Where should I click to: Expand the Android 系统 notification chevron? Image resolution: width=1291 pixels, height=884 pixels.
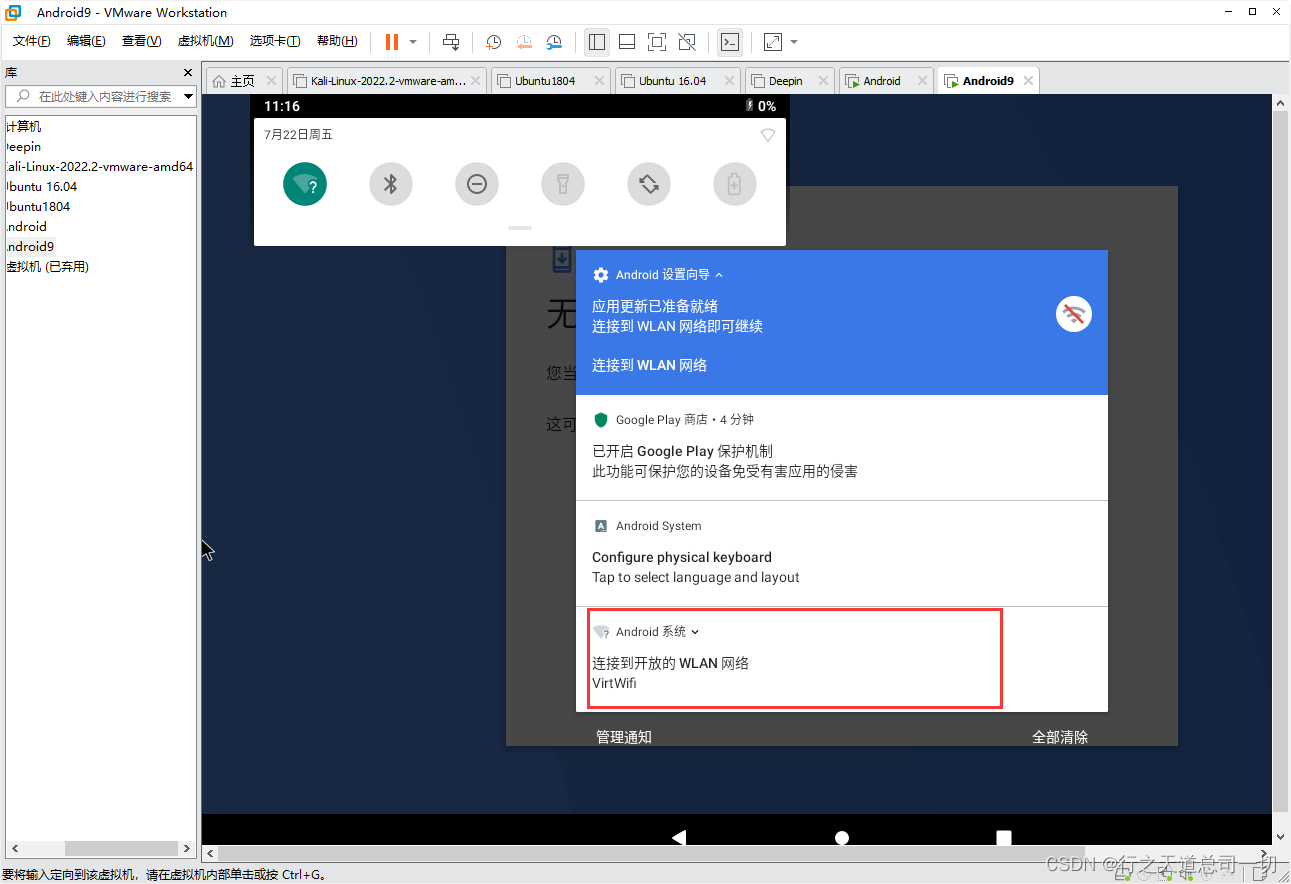click(x=695, y=632)
